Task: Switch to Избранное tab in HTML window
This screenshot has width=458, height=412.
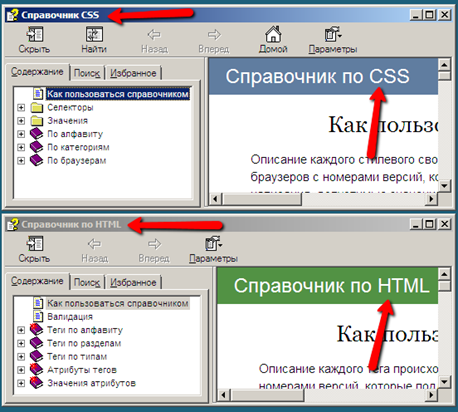Action: pyautogui.click(x=133, y=282)
